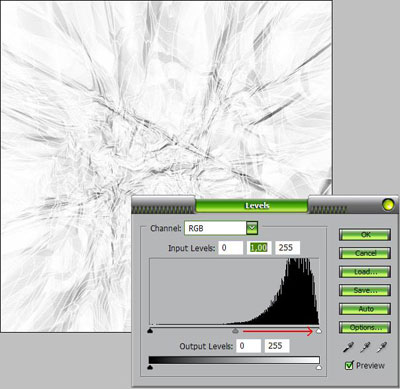Click OK in Levels dialog
This screenshot has width=400, height=389.
click(x=365, y=235)
